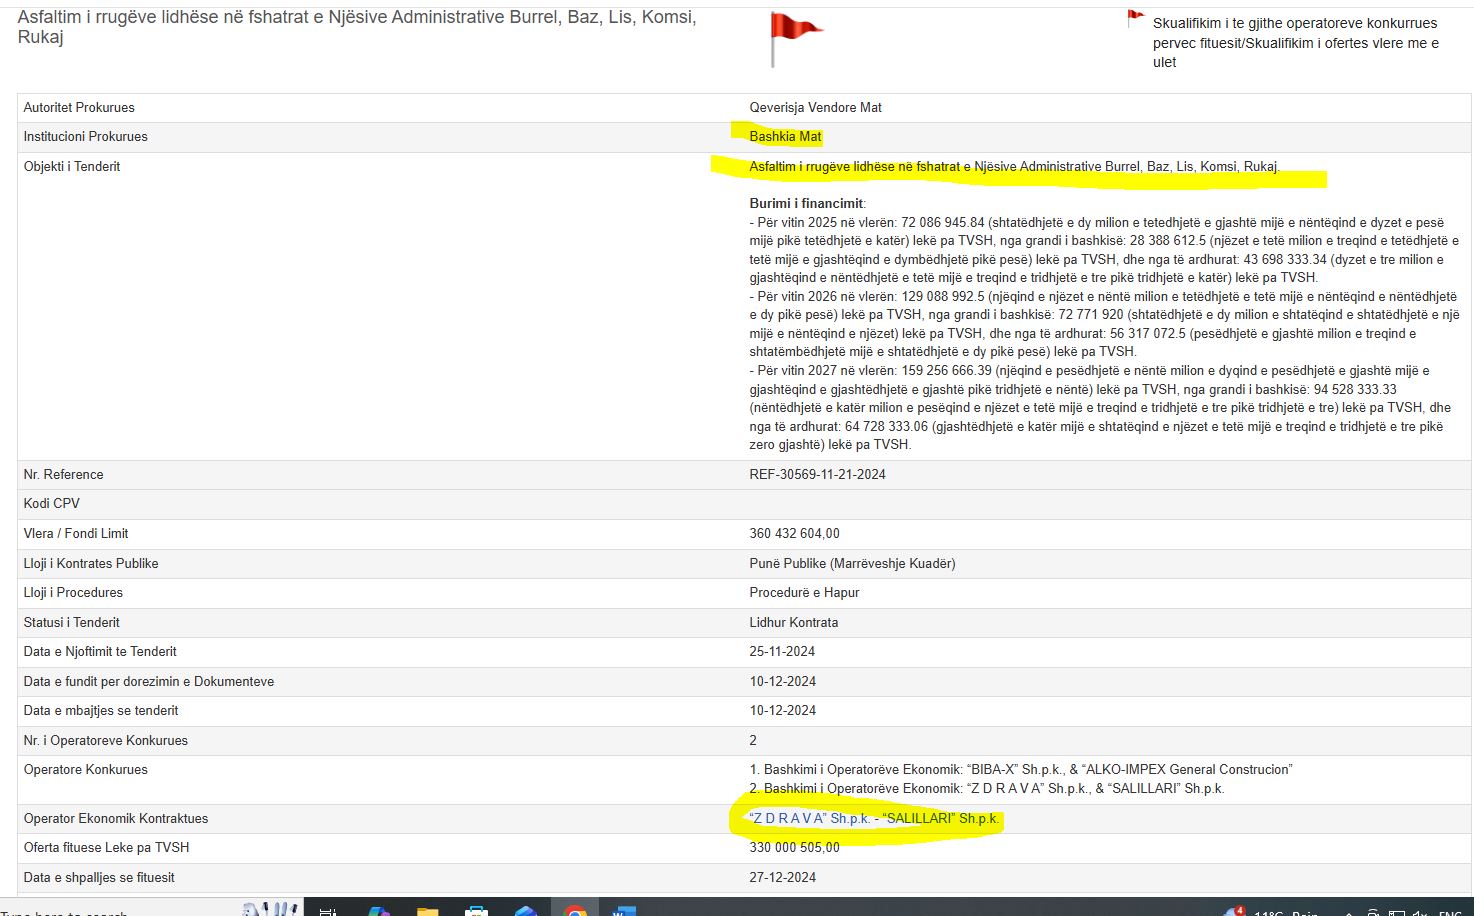The height and width of the screenshot is (916, 1474).
Task: Click the Procedurë e Hapur procedure type
Action: coord(804,592)
